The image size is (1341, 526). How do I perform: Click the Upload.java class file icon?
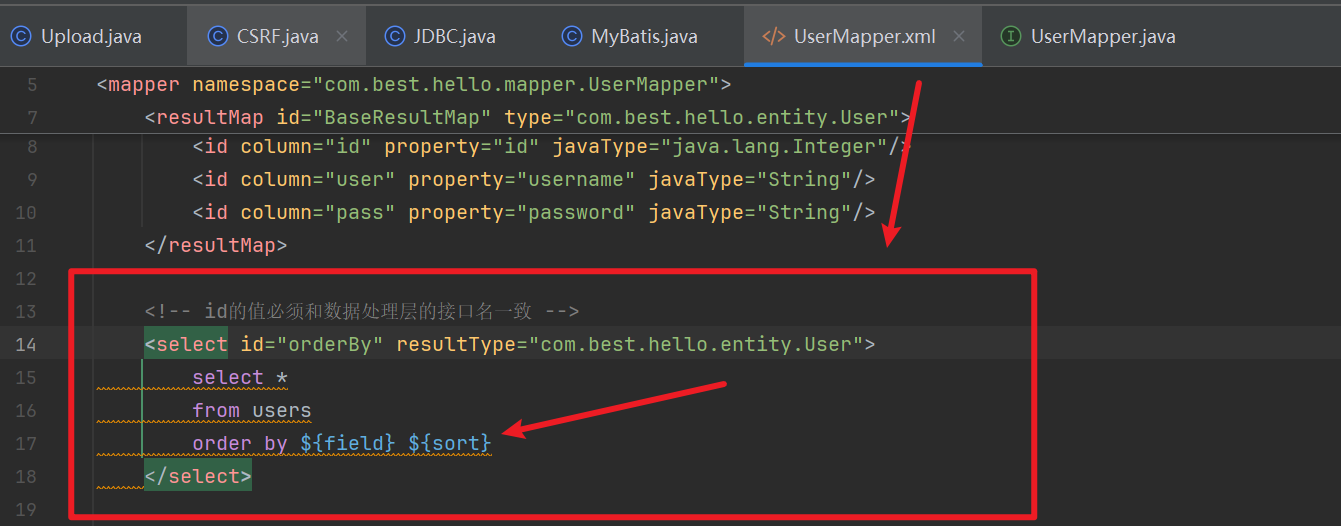22,37
